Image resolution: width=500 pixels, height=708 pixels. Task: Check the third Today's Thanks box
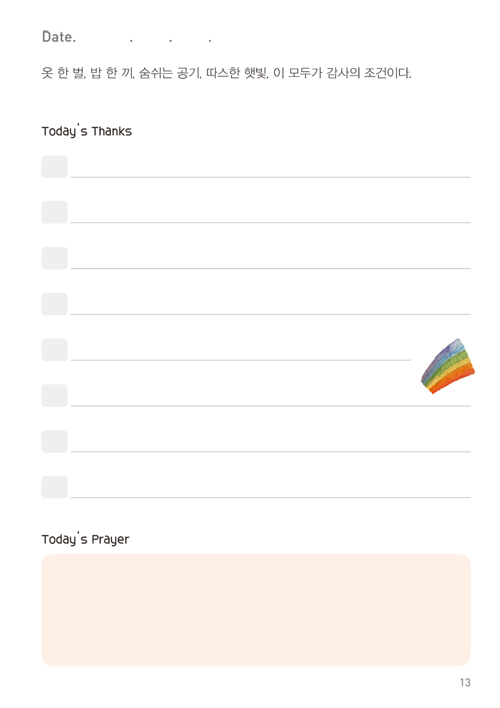click(x=55, y=258)
